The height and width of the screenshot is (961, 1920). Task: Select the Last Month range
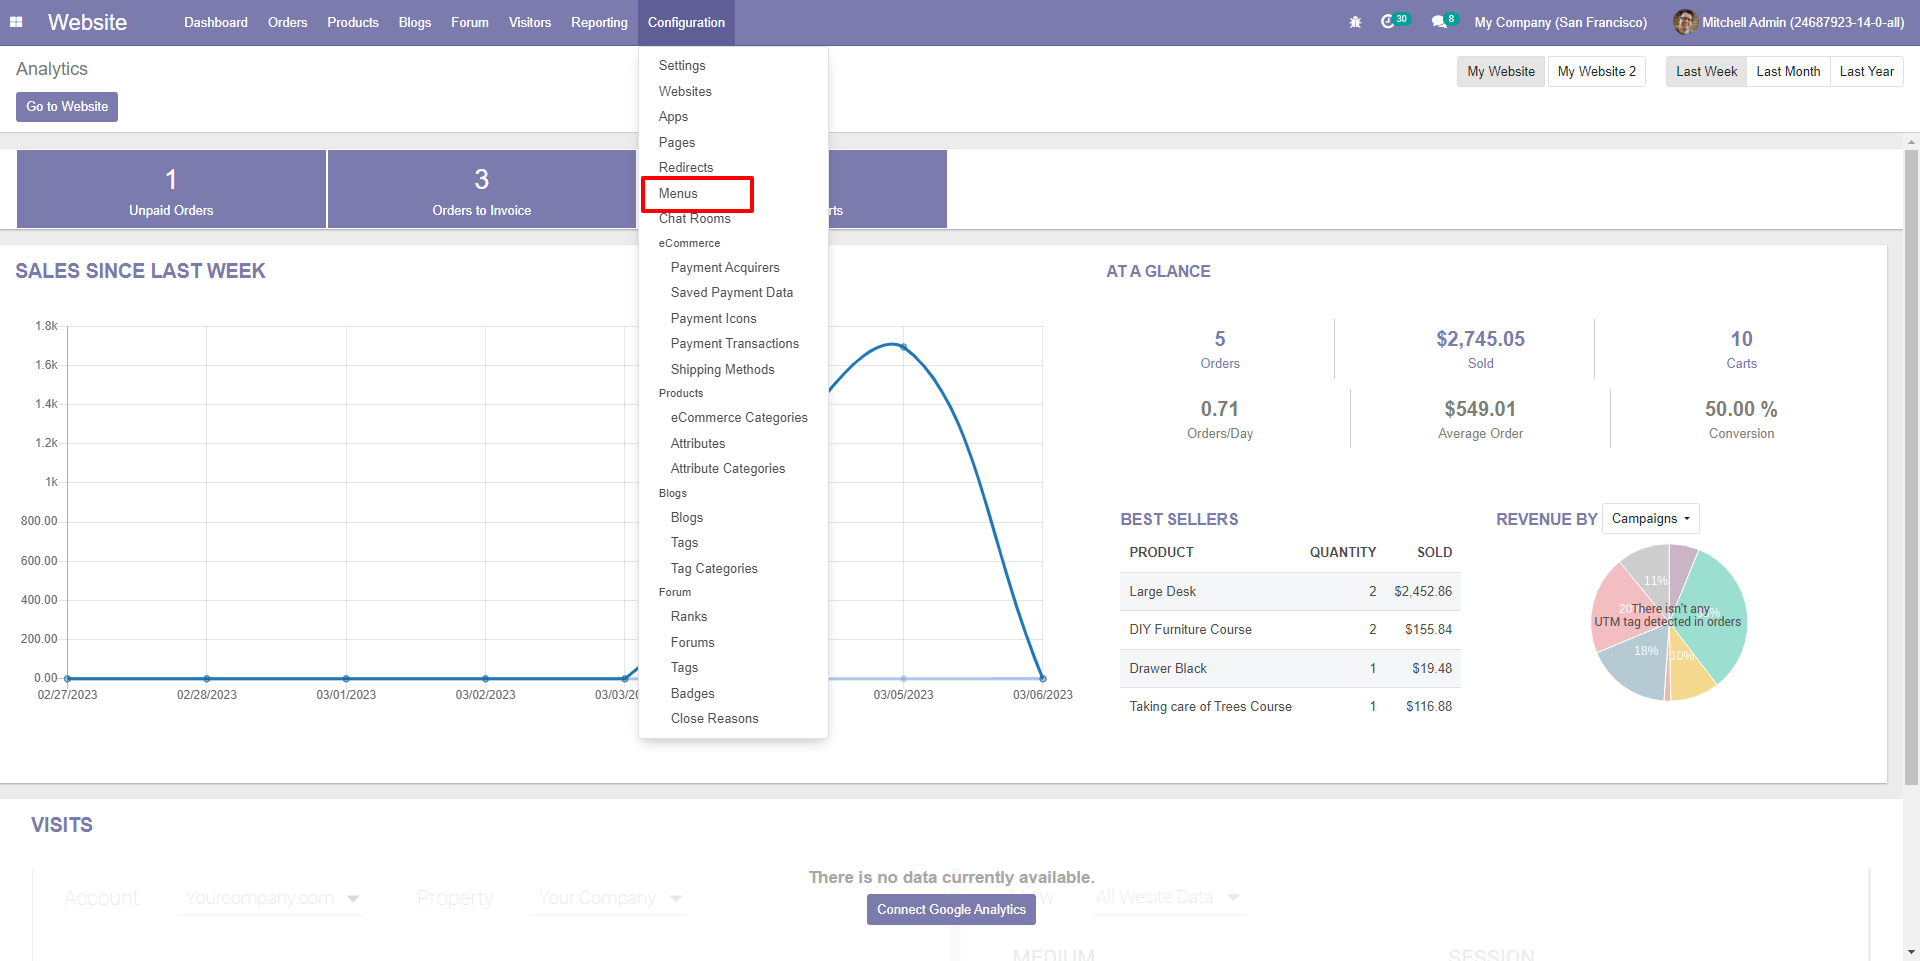tap(1787, 72)
